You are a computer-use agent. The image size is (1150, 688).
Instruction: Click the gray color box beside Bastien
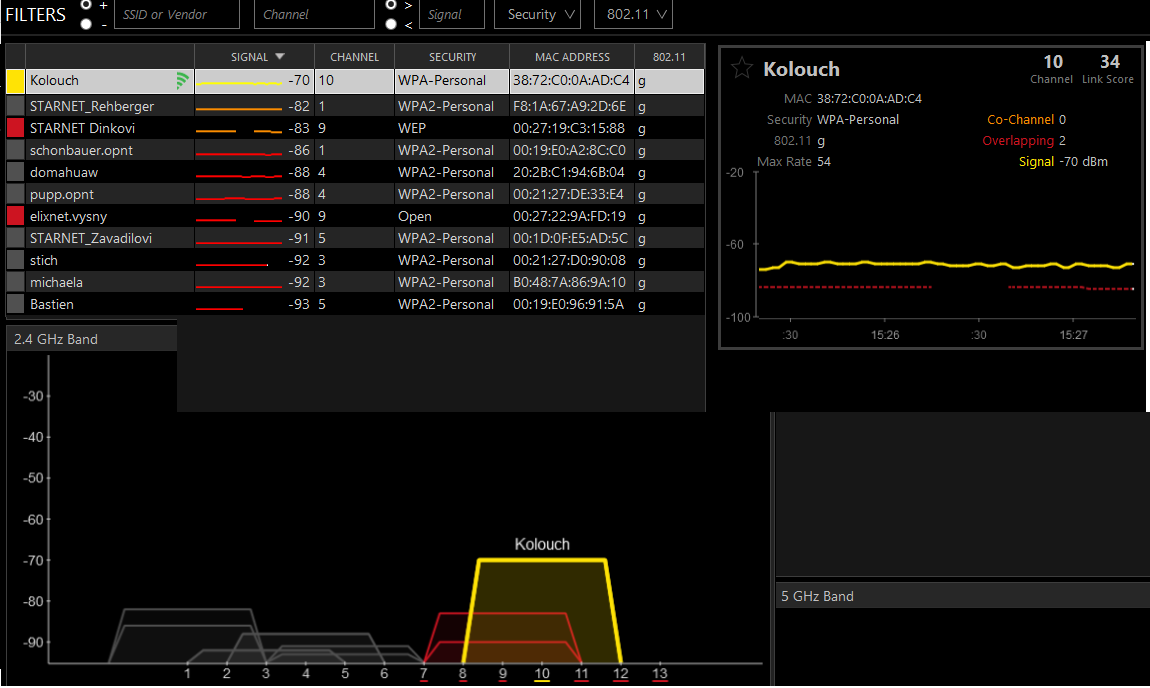click(15, 304)
